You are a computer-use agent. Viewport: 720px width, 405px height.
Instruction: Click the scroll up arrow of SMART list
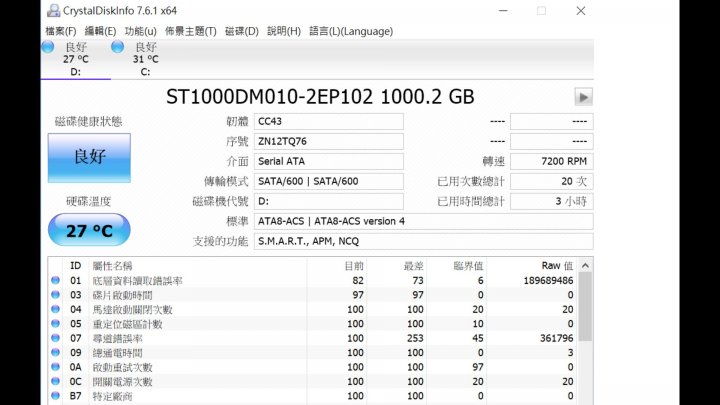[585, 265]
